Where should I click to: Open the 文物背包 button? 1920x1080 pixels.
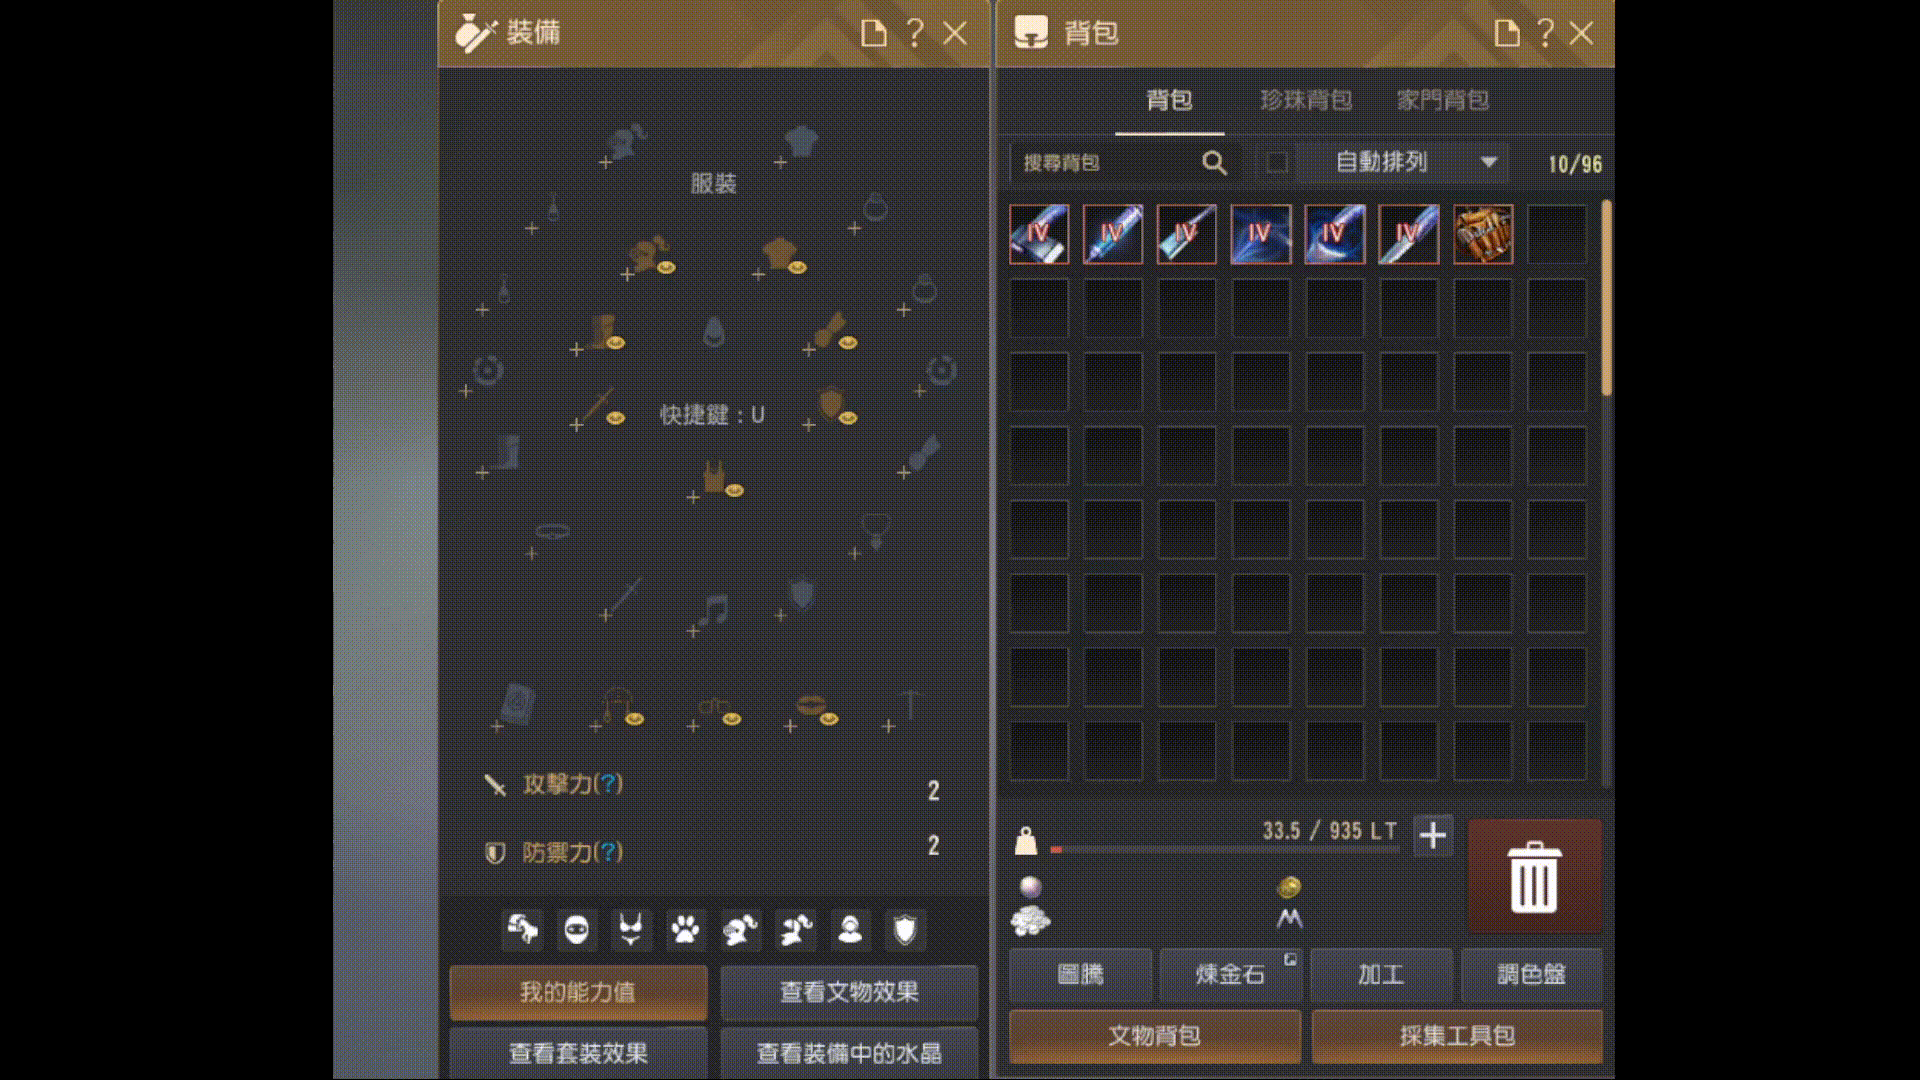[1155, 1036]
